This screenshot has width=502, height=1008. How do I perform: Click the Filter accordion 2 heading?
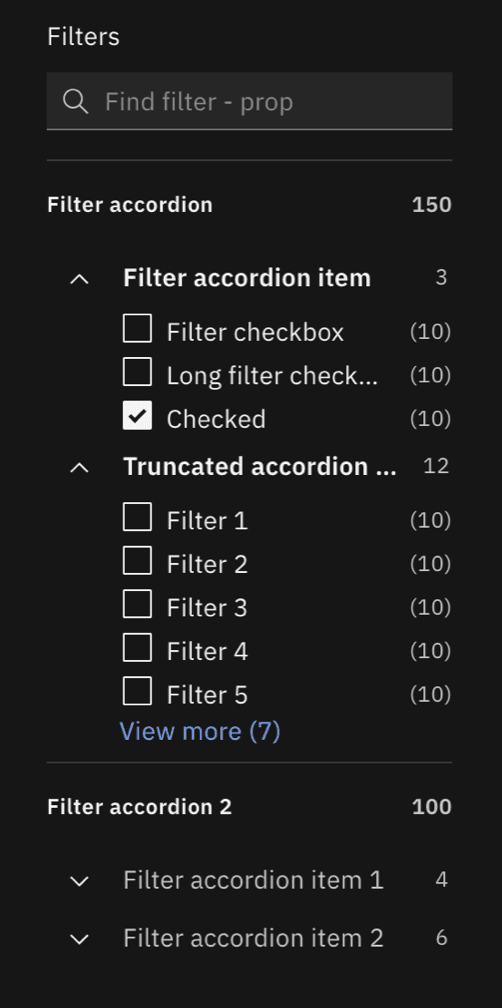pos(139,807)
